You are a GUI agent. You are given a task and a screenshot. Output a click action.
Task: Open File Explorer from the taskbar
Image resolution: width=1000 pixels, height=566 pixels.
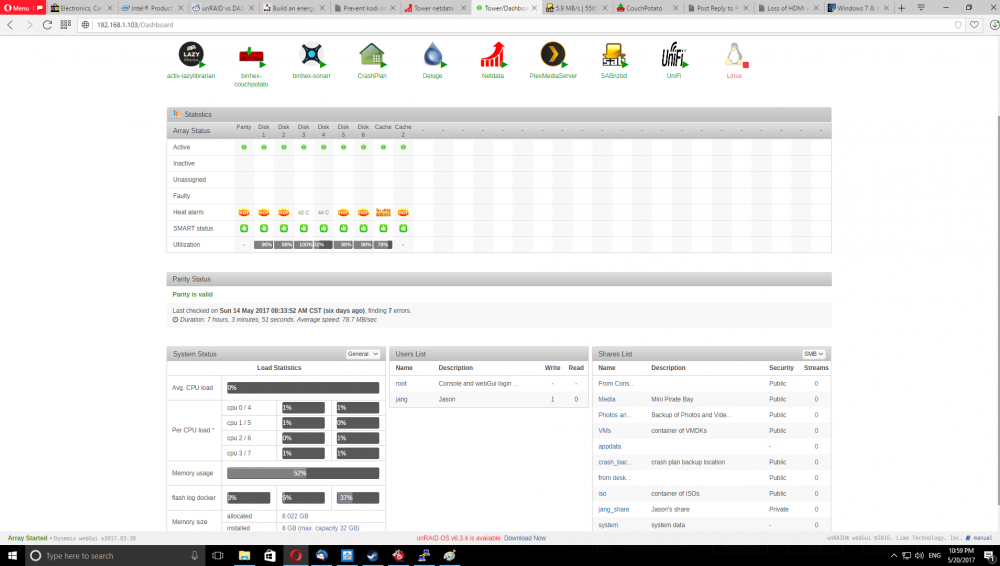tap(244, 556)
